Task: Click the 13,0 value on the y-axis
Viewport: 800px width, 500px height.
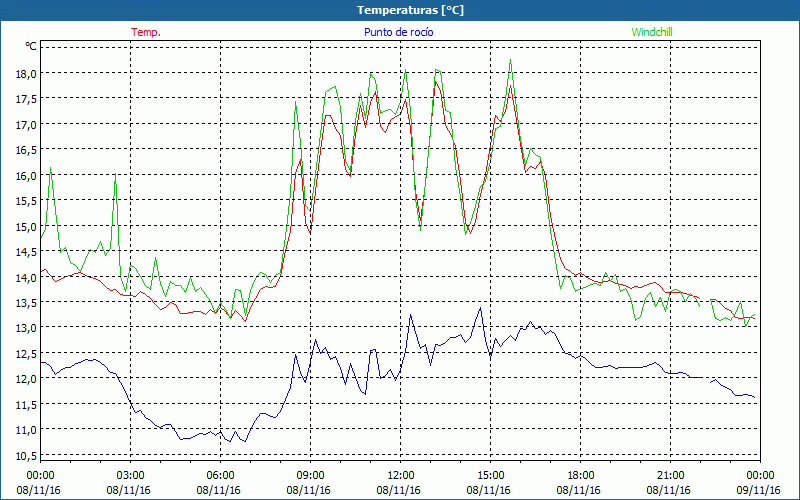Action: pos(26,328)
